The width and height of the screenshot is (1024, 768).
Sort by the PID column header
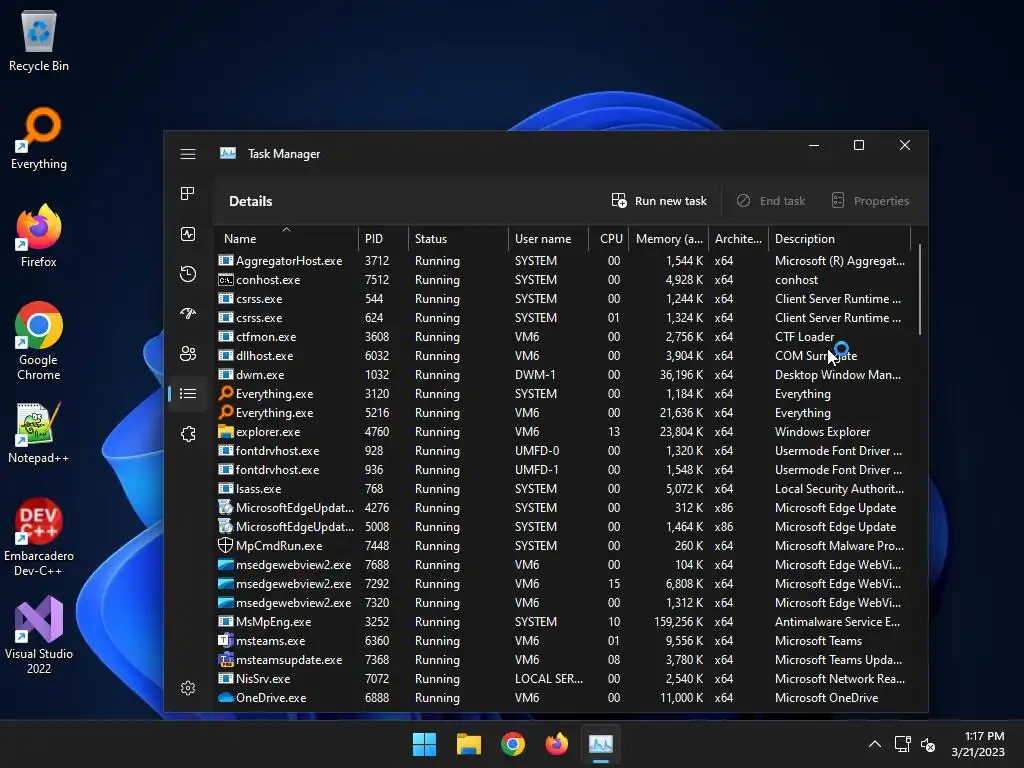pos(383,238)
